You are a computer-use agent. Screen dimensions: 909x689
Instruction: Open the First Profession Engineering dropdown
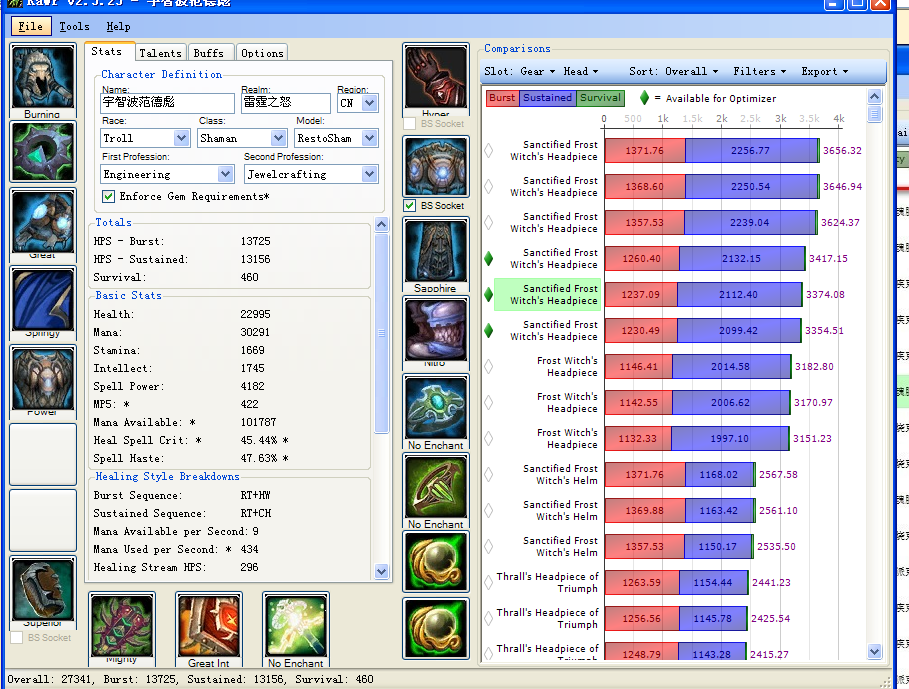(x=225, y=174)
